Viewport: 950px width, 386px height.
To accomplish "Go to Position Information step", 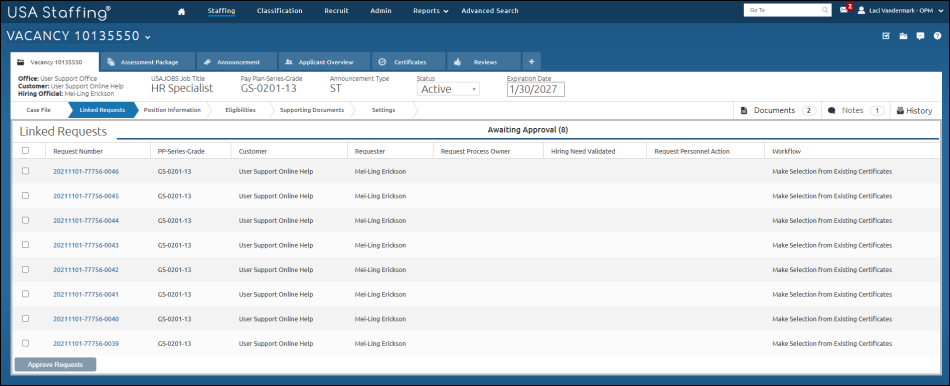I will point(172,110).
